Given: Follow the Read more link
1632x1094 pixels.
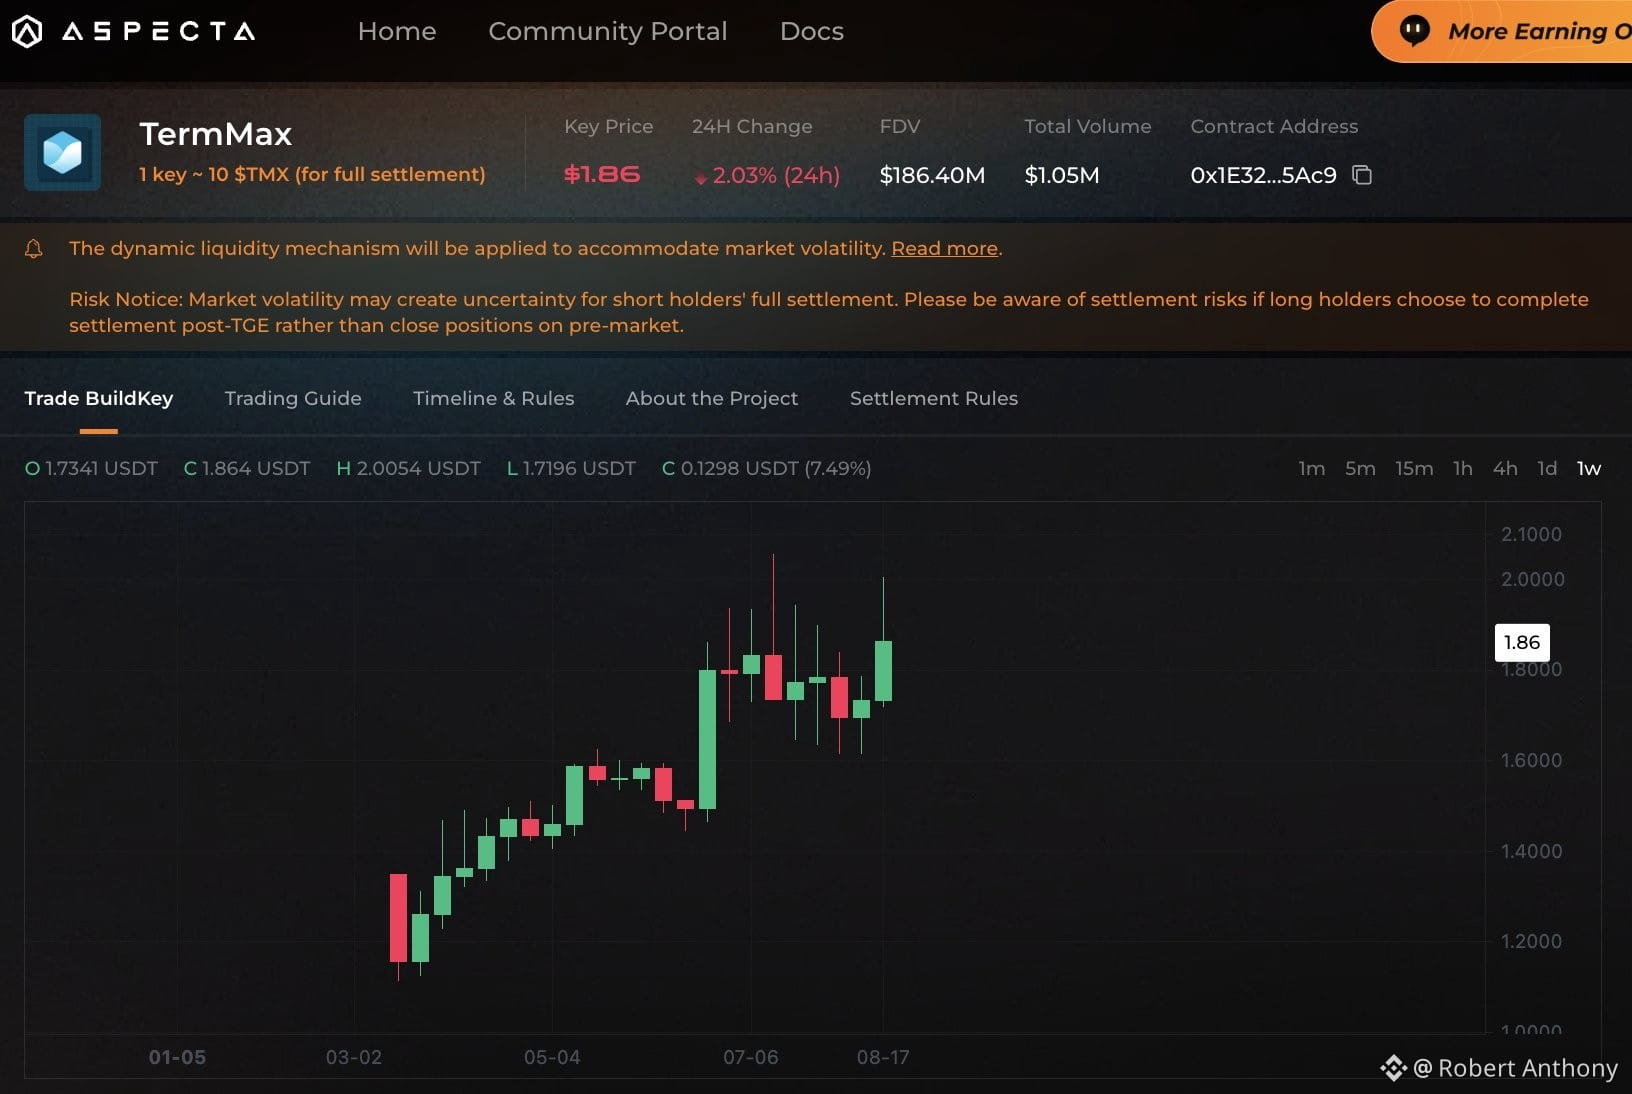Looking at the screenshot, I should pos(945,248).
